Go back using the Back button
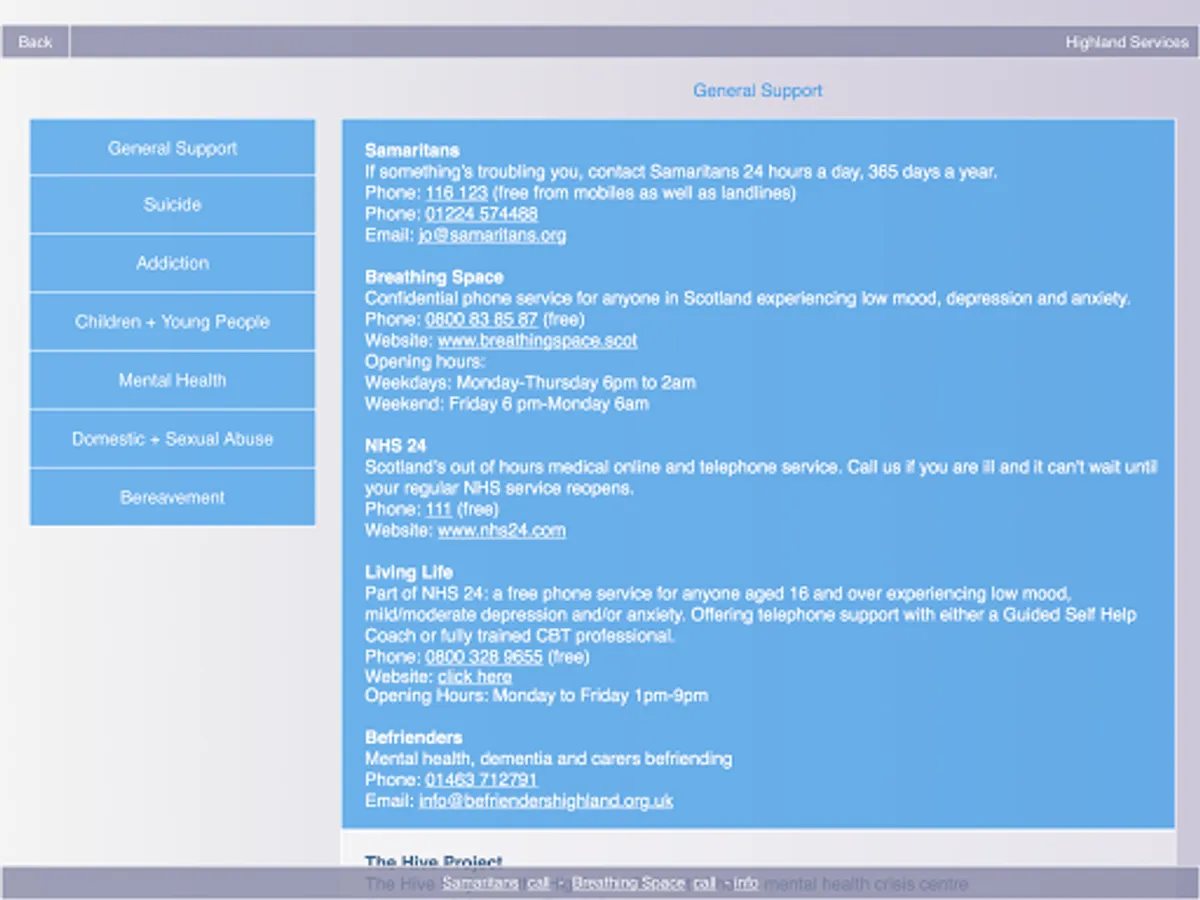Screen dimensions: 1200x900 pyautogui.click(x=35, y=42)
